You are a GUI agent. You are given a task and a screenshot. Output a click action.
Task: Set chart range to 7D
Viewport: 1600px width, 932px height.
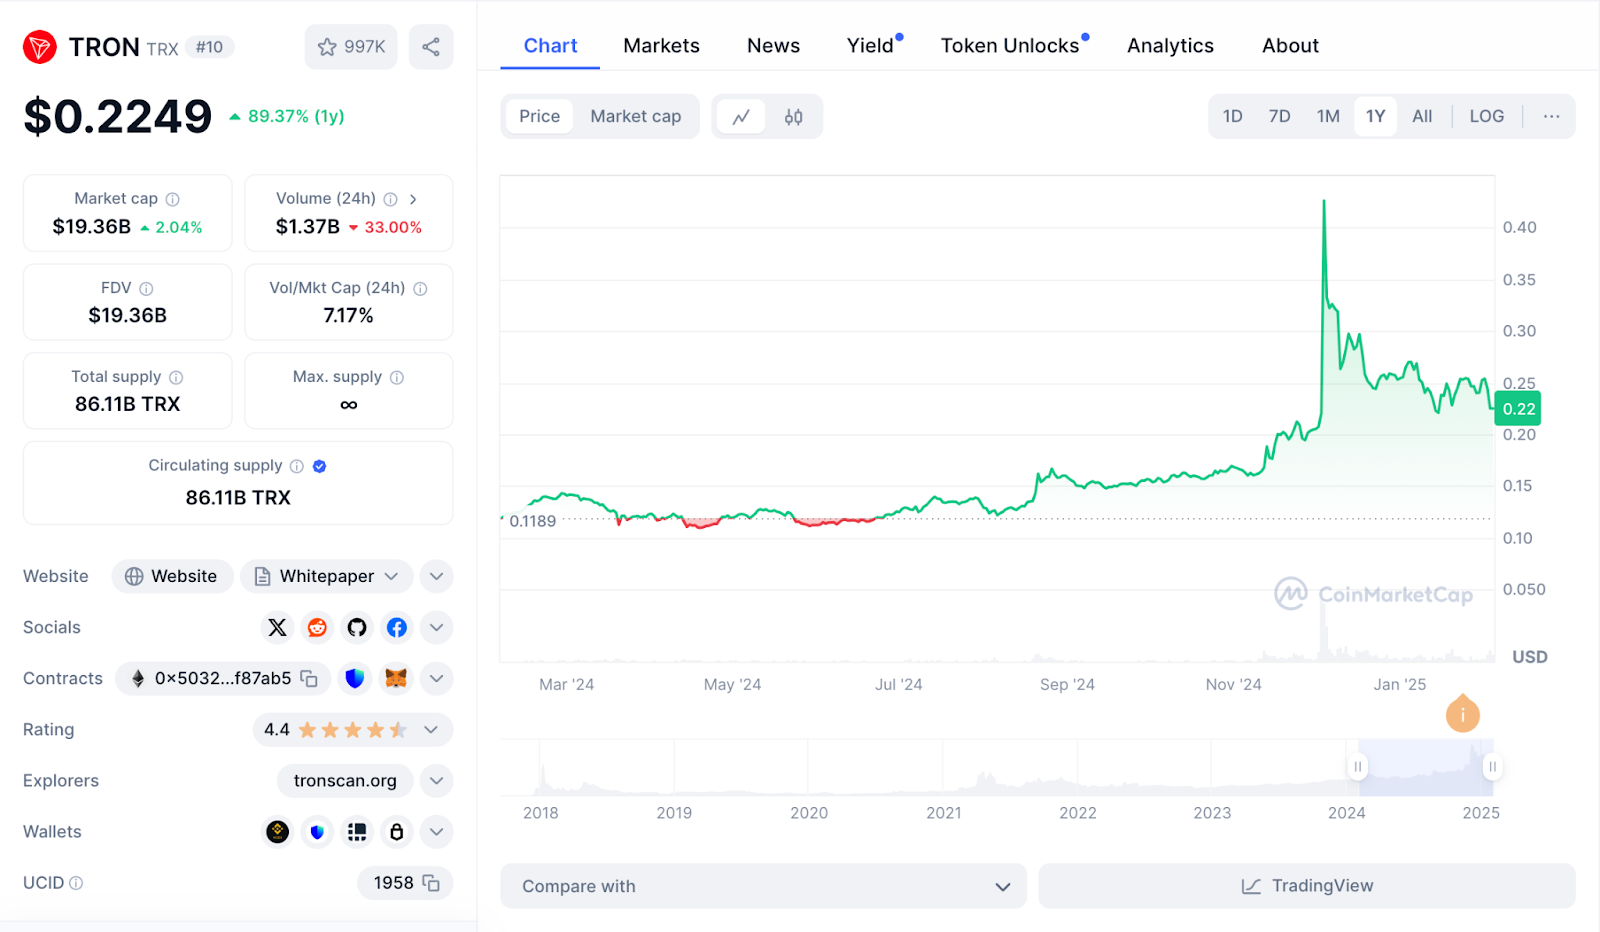[x=1279, y=116]
